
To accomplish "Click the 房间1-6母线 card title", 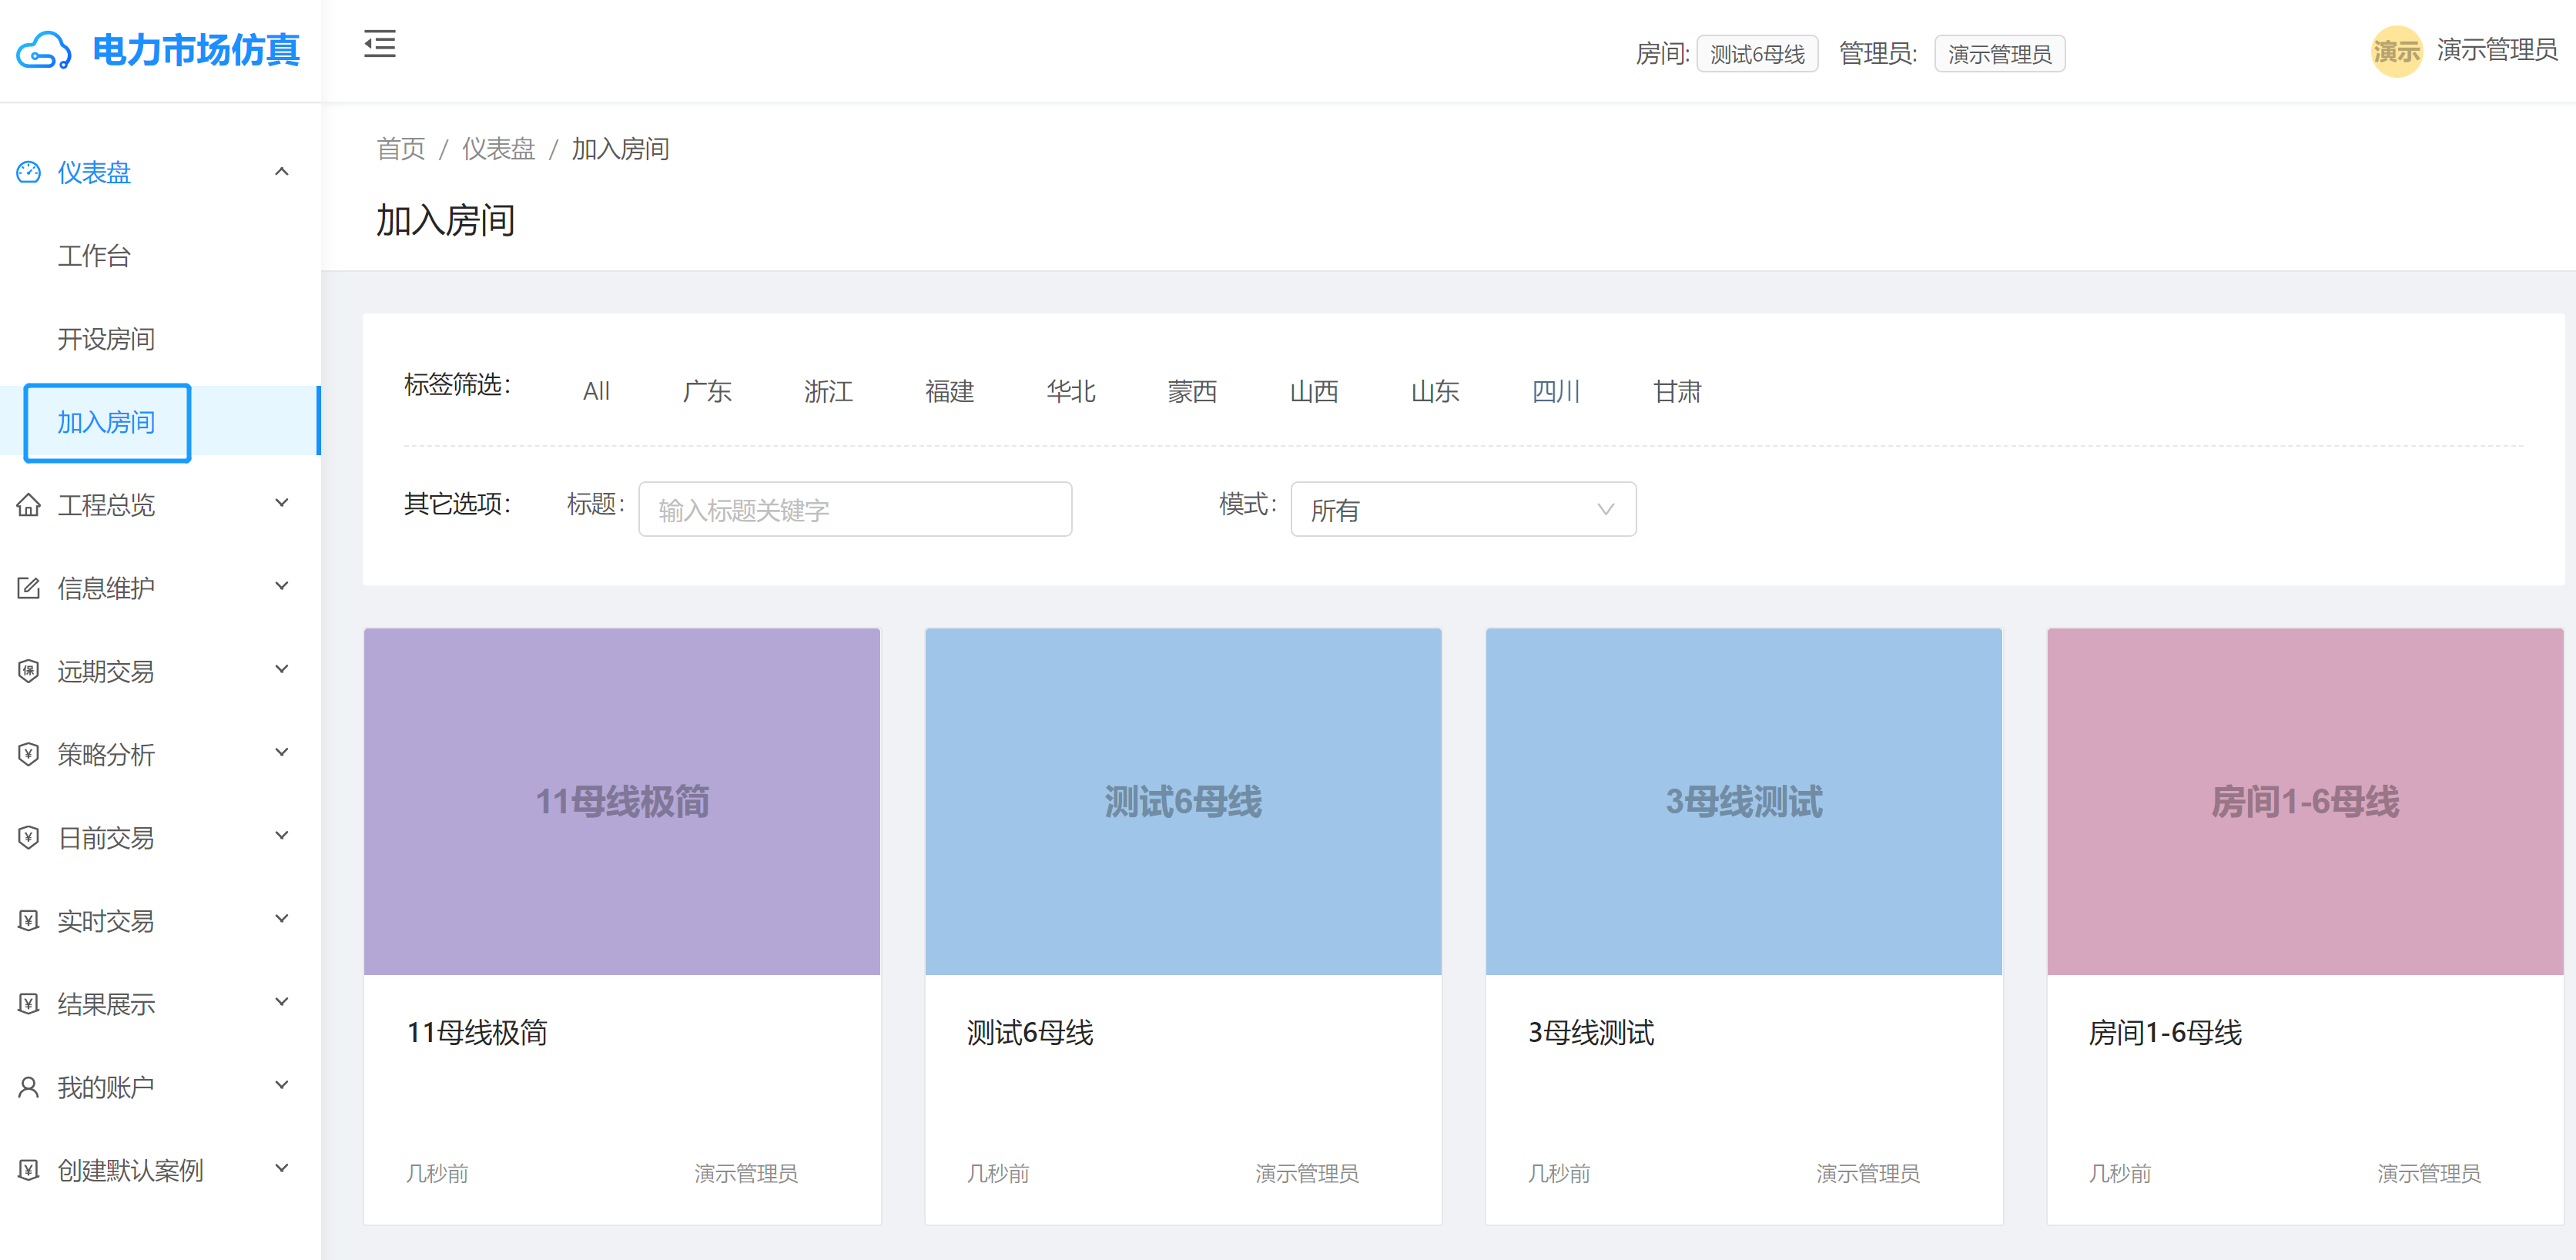I will click(2165, 1033).
